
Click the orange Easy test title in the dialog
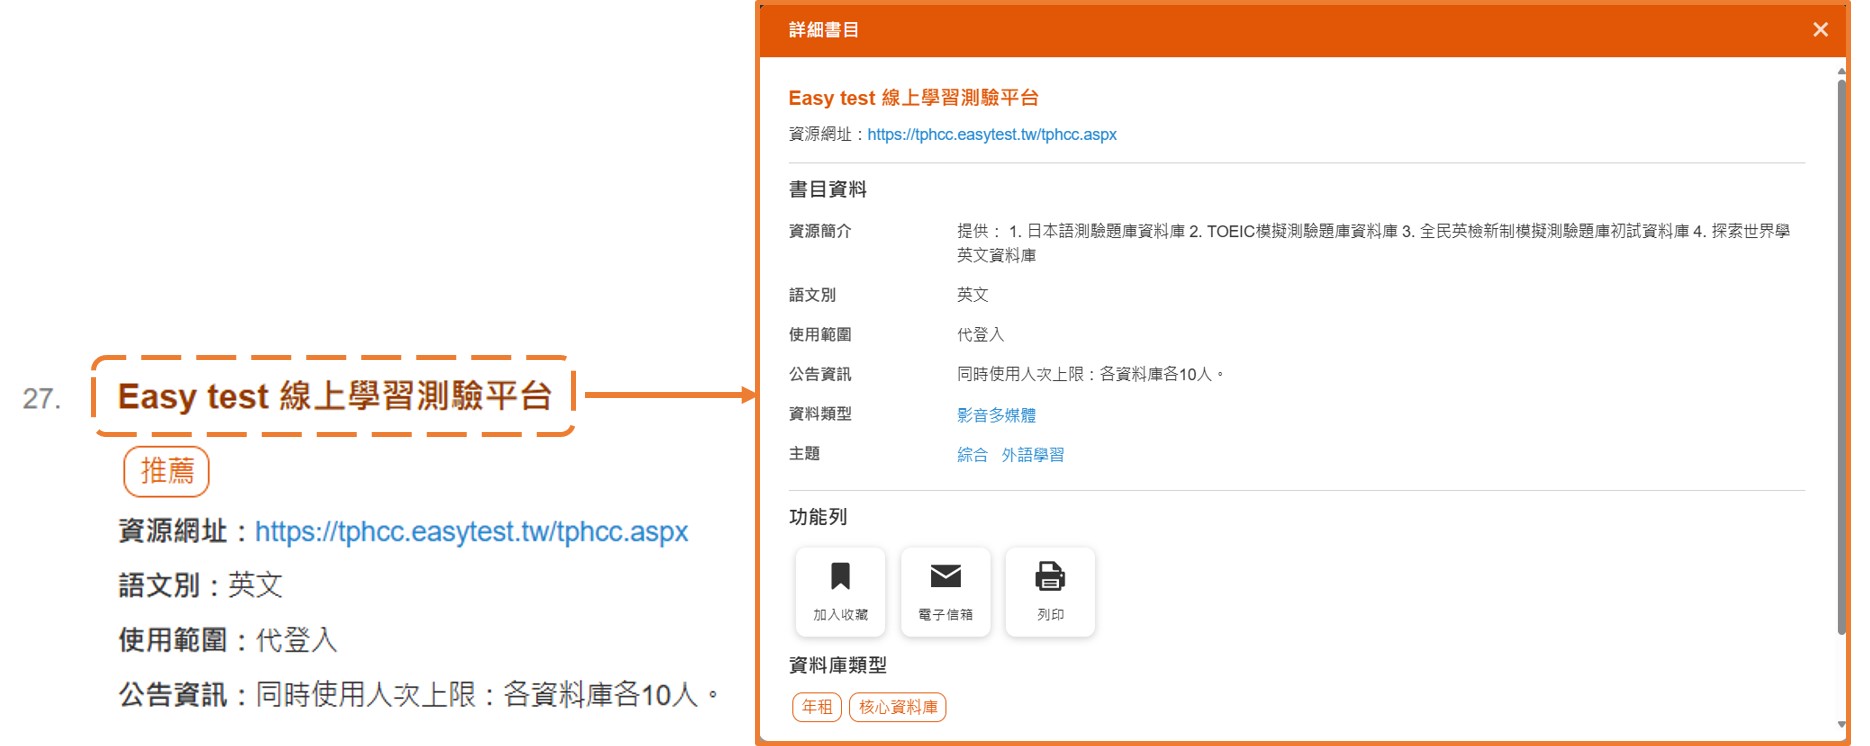913,98
